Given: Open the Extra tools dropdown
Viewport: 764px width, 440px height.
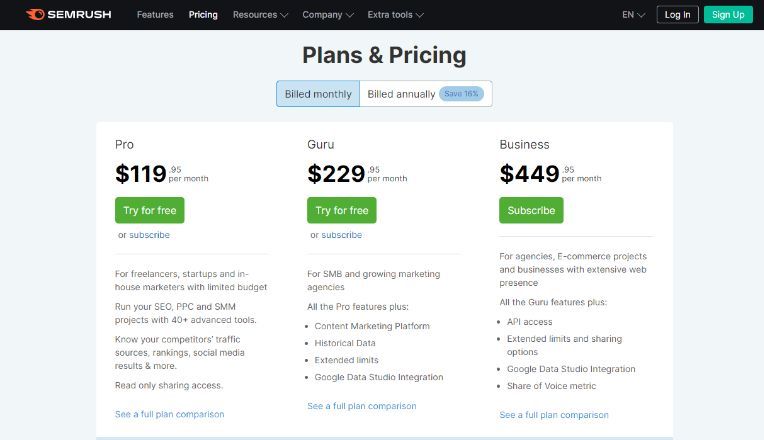Looking at the screenshot, I should coord(395,15).
